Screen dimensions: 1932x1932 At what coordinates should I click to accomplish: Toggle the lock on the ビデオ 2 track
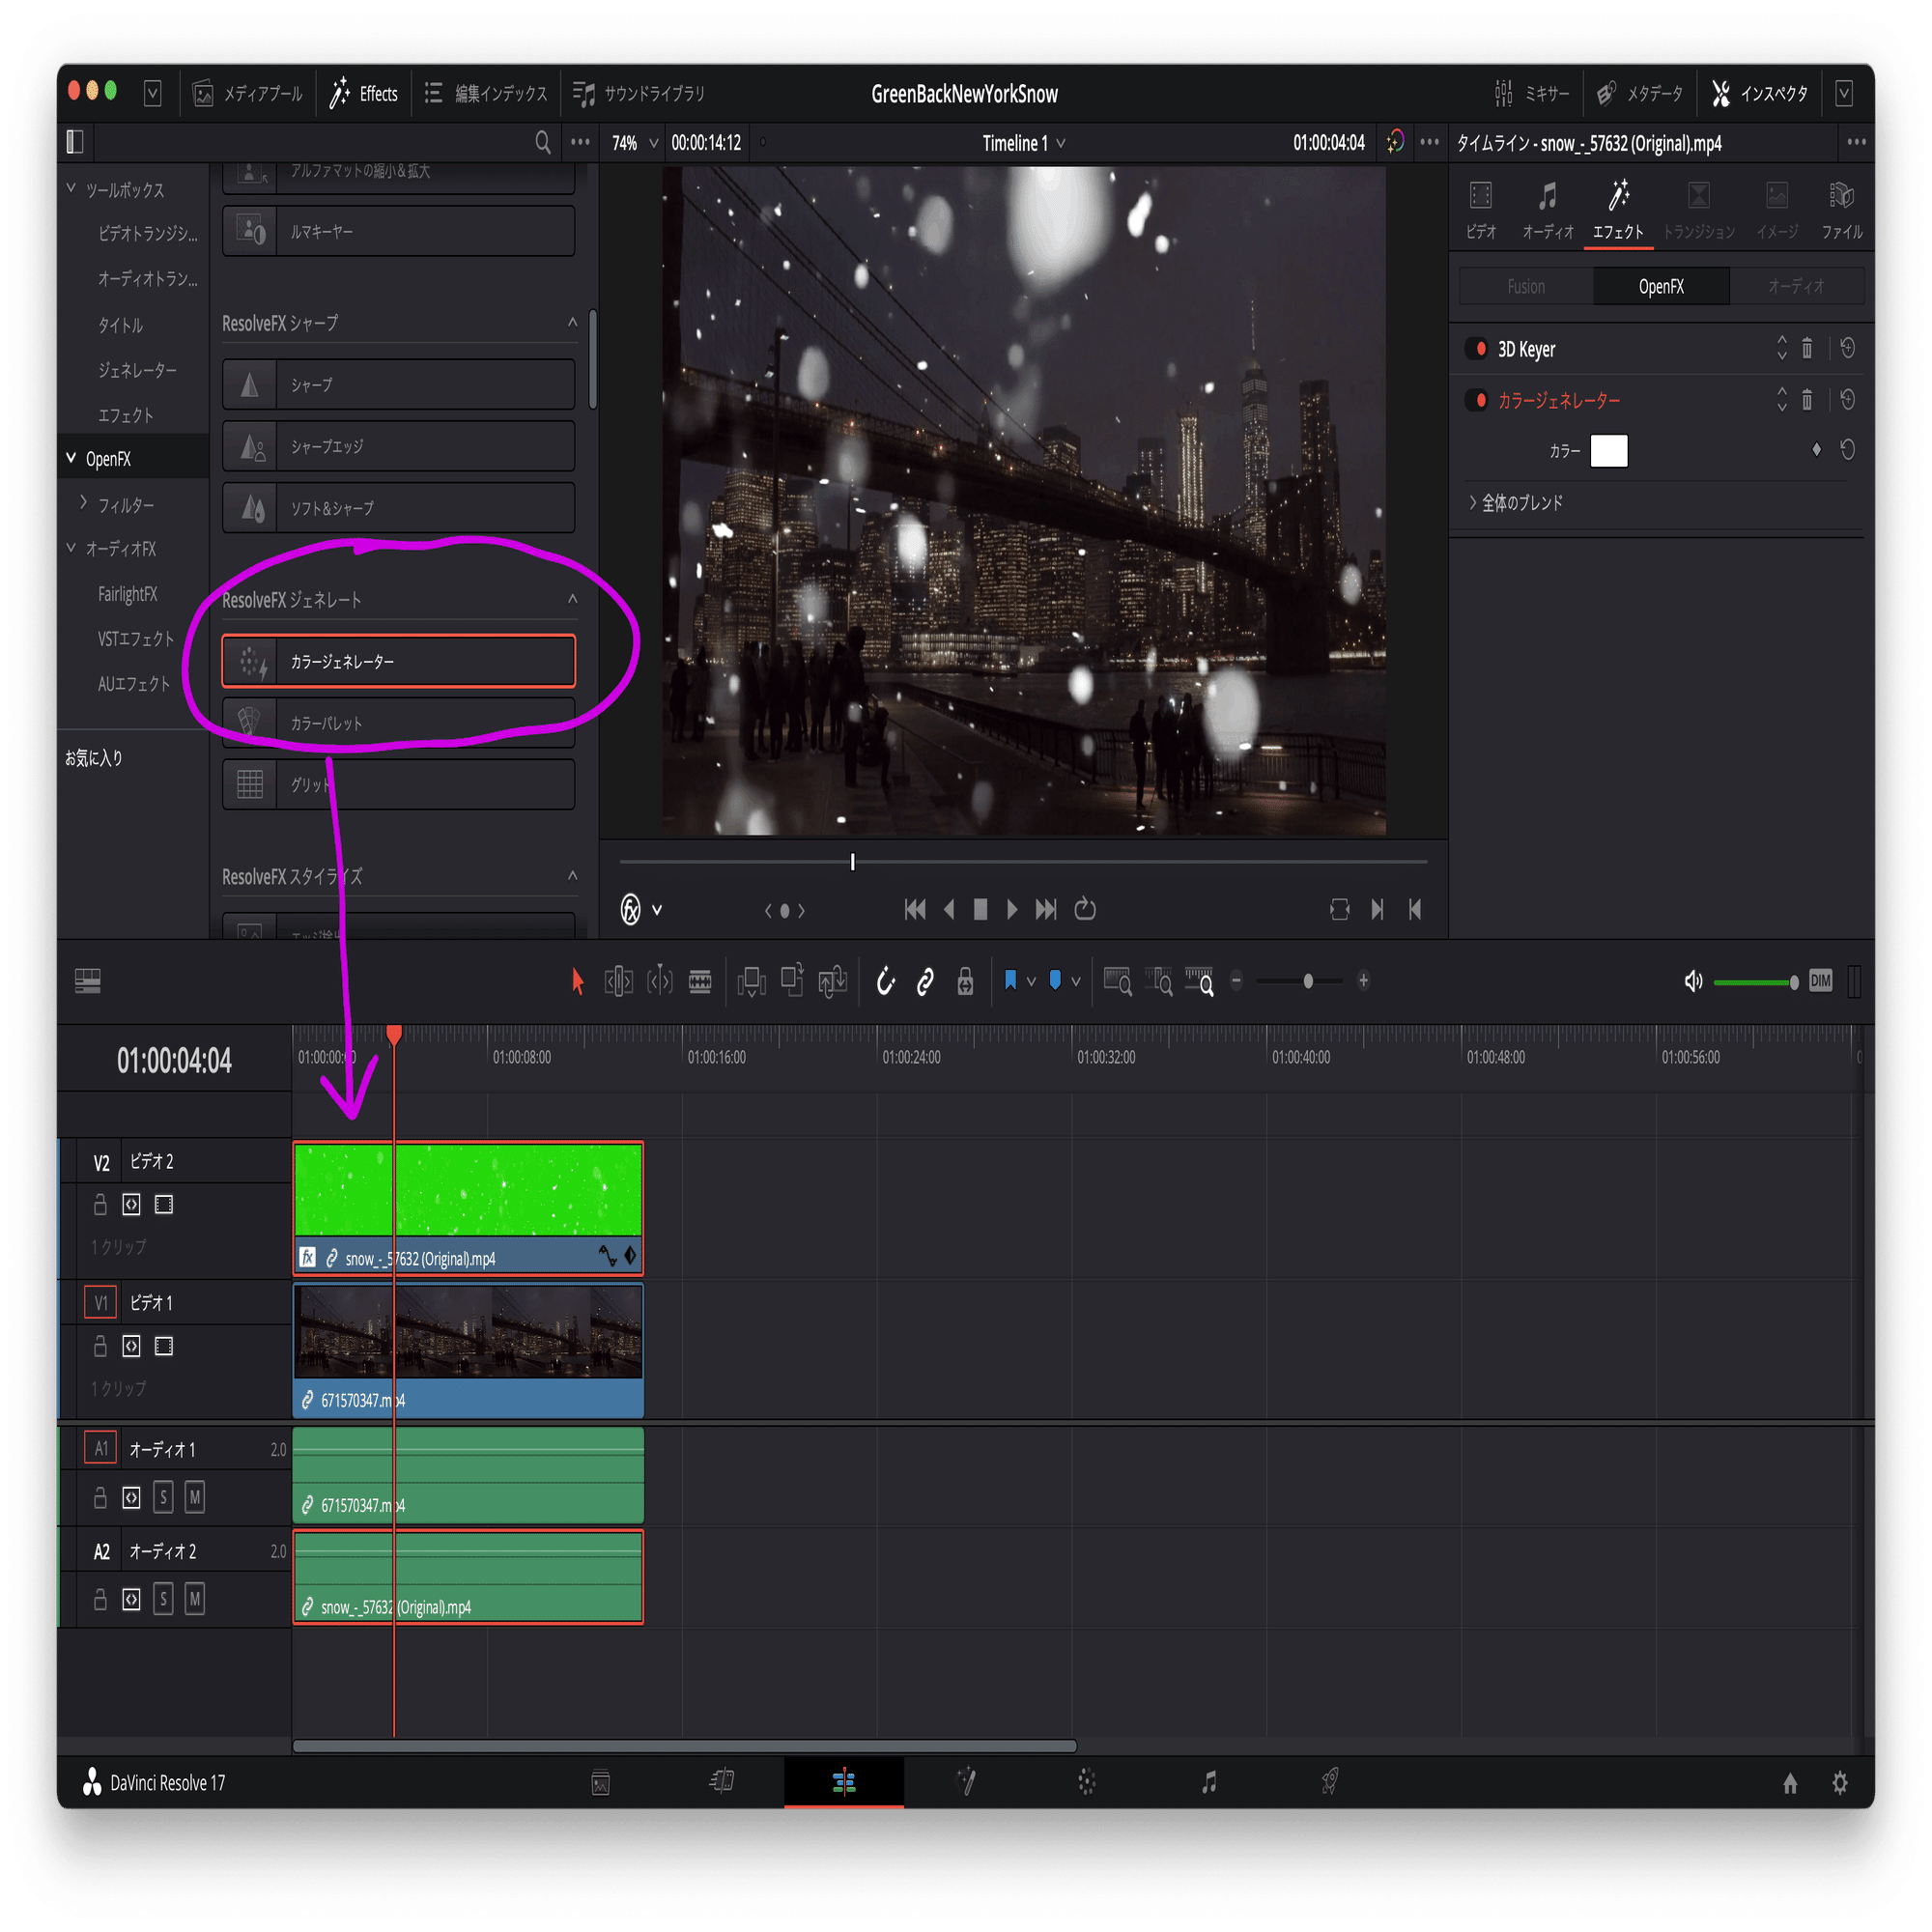coord(100,1204)
